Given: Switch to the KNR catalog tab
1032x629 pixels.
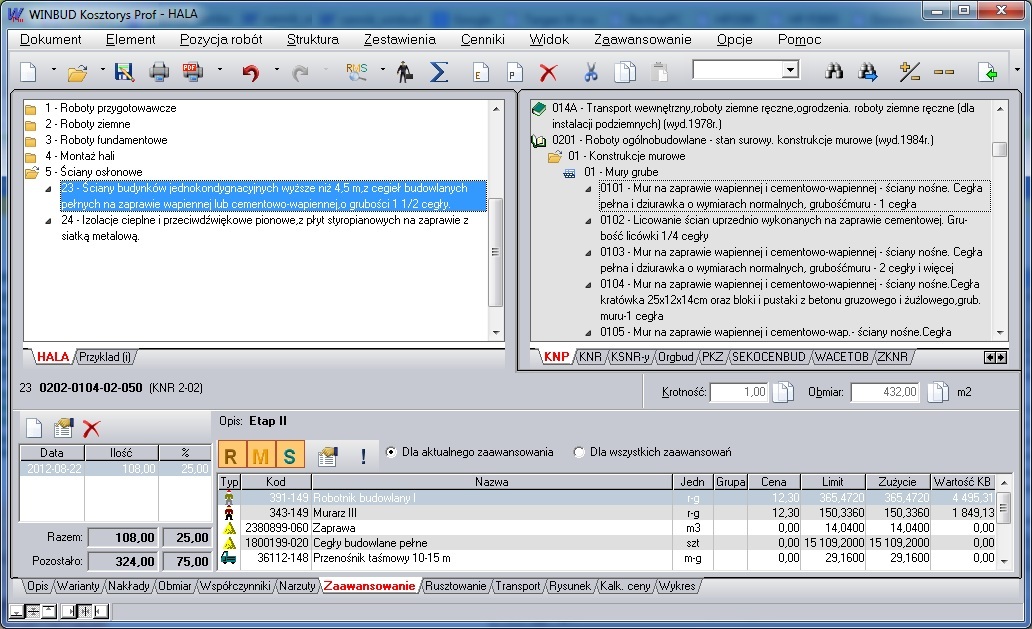Looking at the screenshot, I should coord(590,357).
